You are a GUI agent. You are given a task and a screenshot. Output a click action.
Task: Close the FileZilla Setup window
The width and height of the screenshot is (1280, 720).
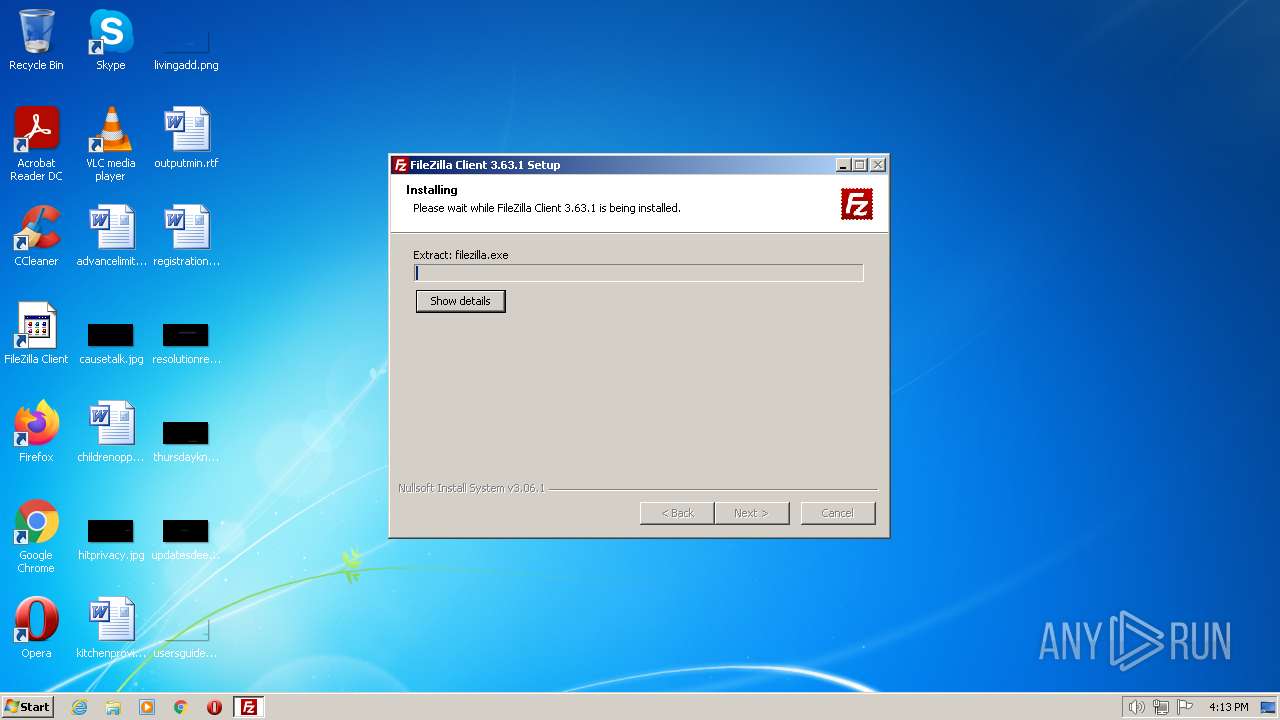[877, 165]
